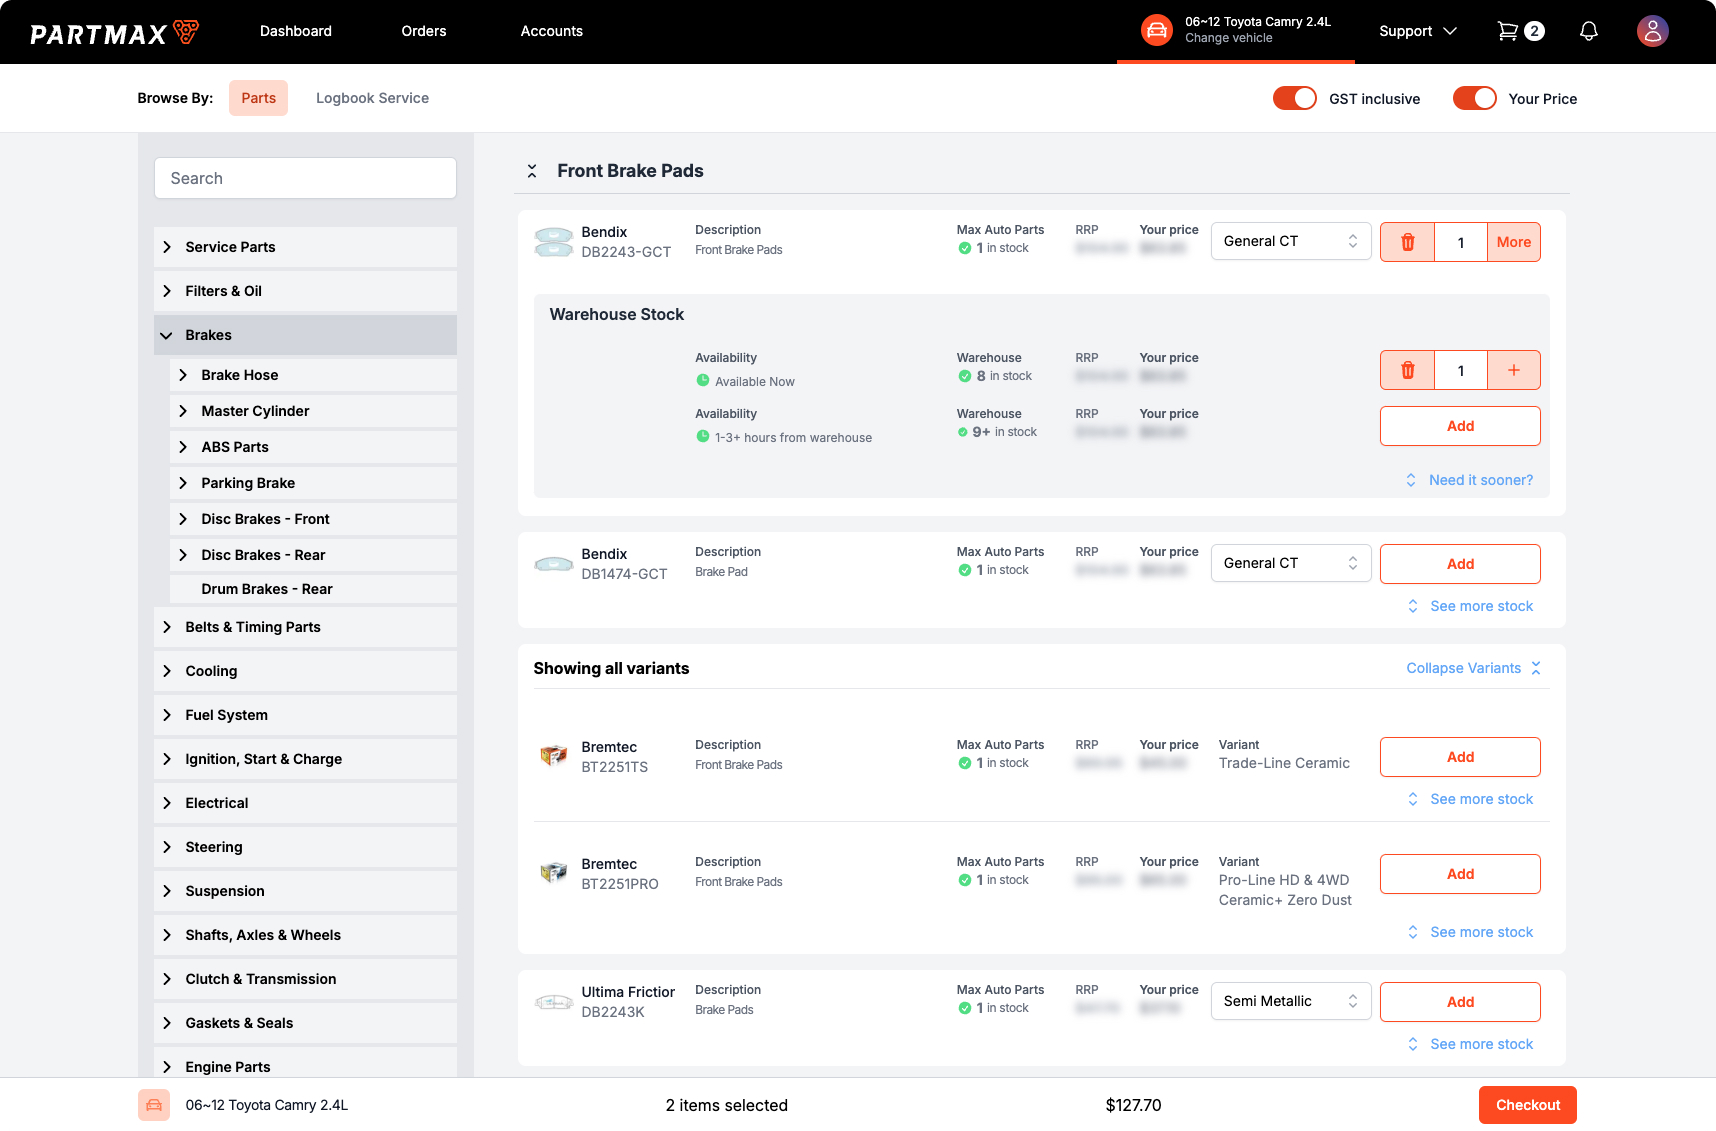Image resolution: width=1716 pixels, height=1131 pixels.
Task: Open the Orders menu
Action: coord(423,31)
